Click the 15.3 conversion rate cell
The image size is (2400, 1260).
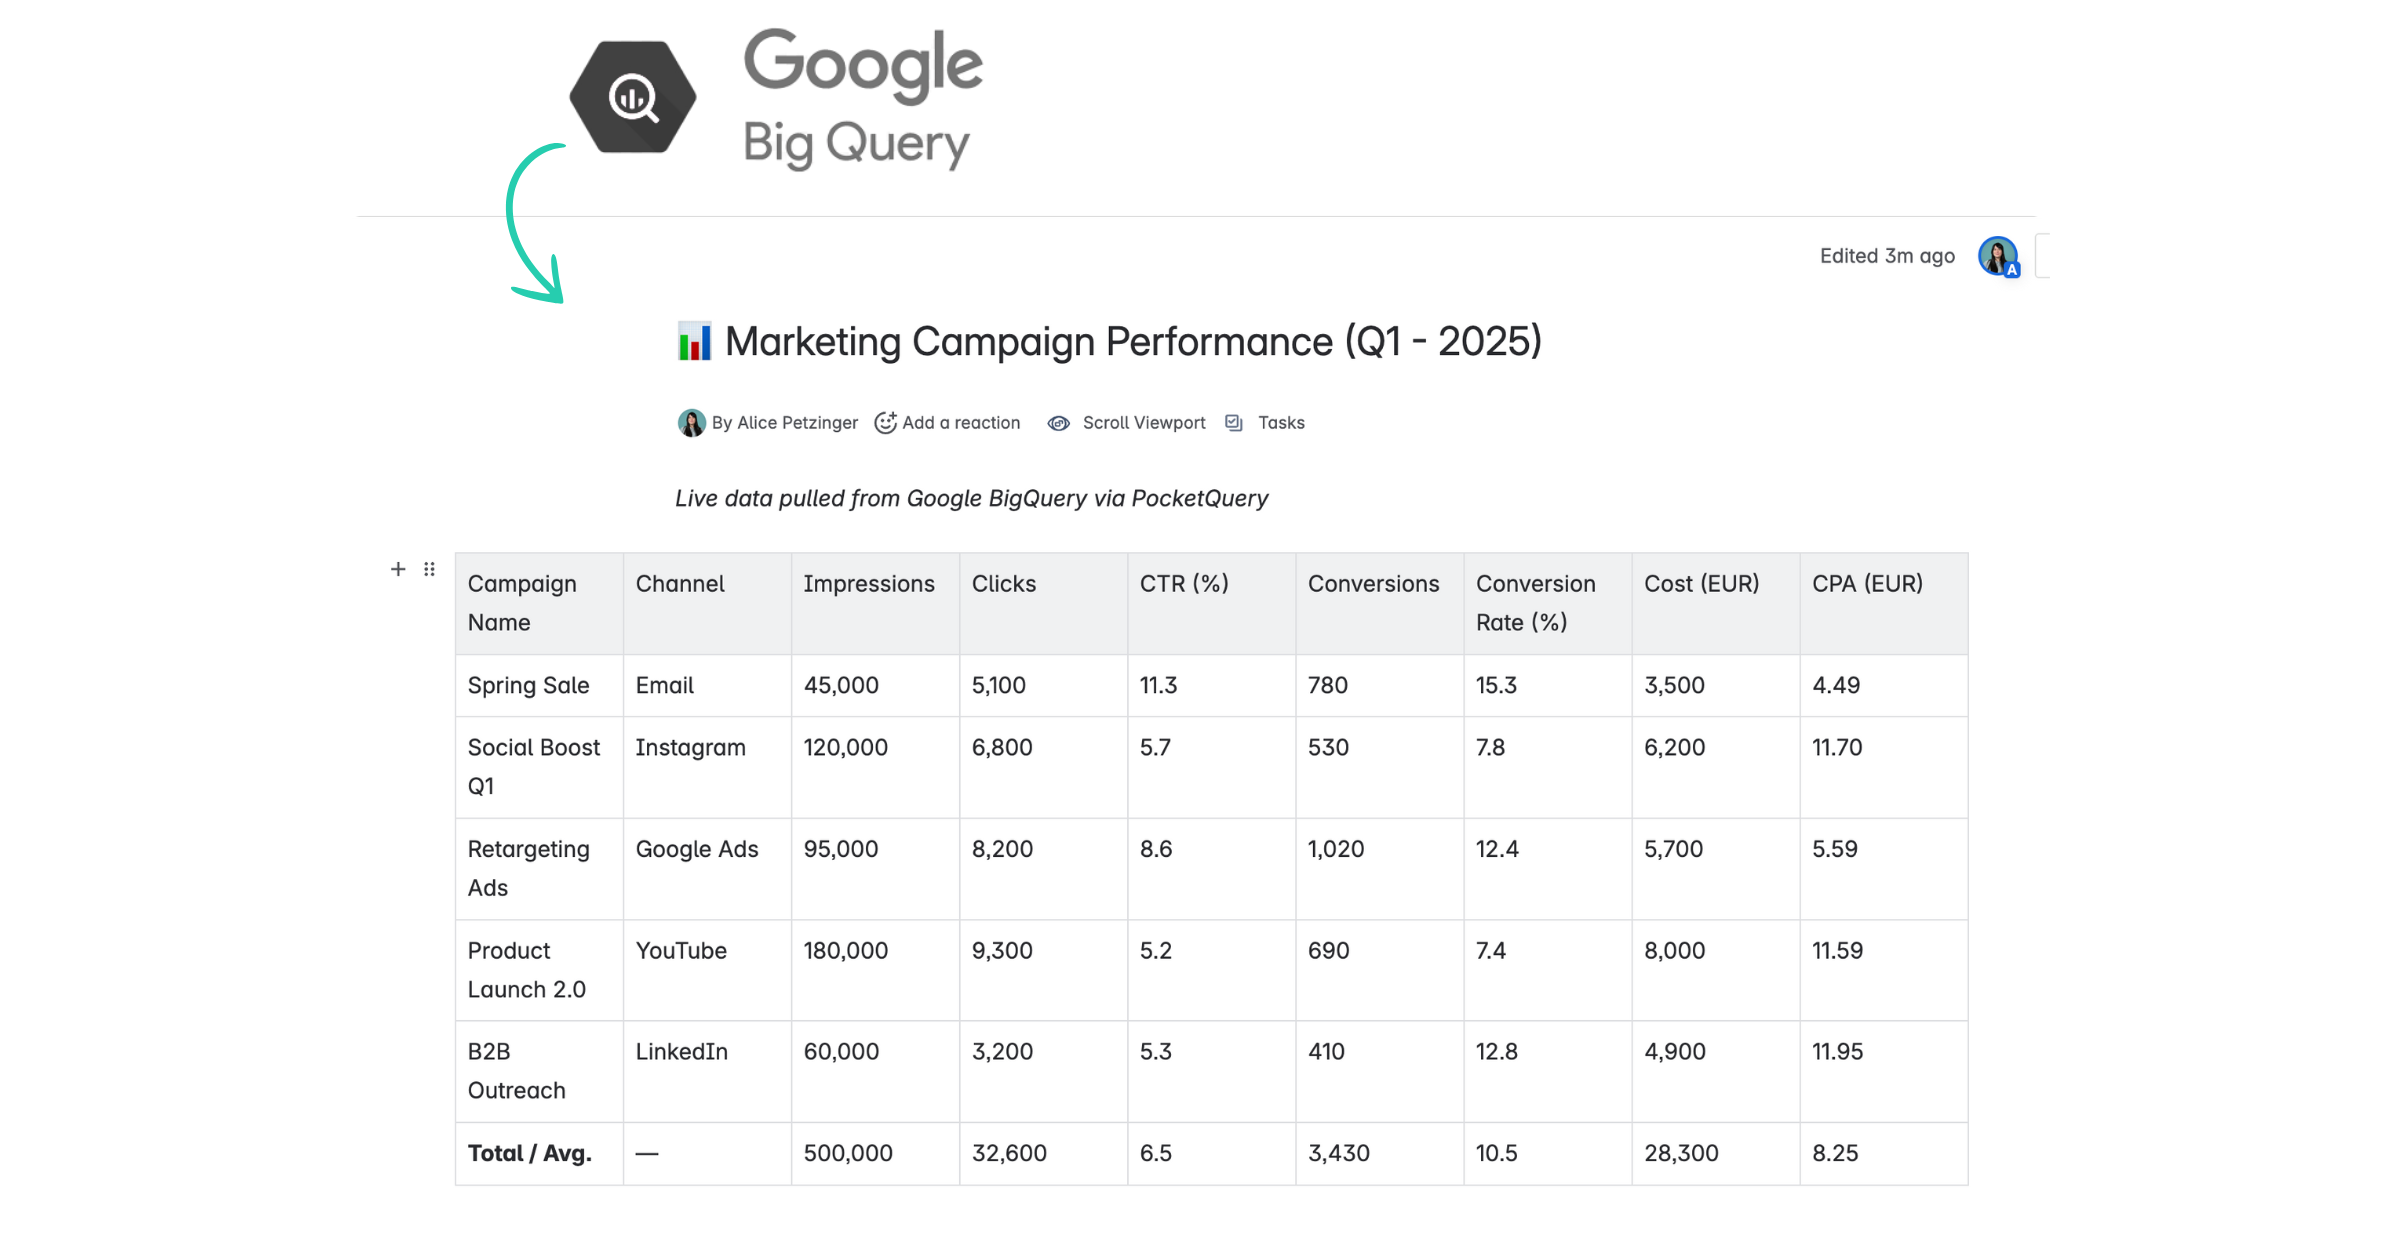pyautogui.click(x=1548, y=686)
